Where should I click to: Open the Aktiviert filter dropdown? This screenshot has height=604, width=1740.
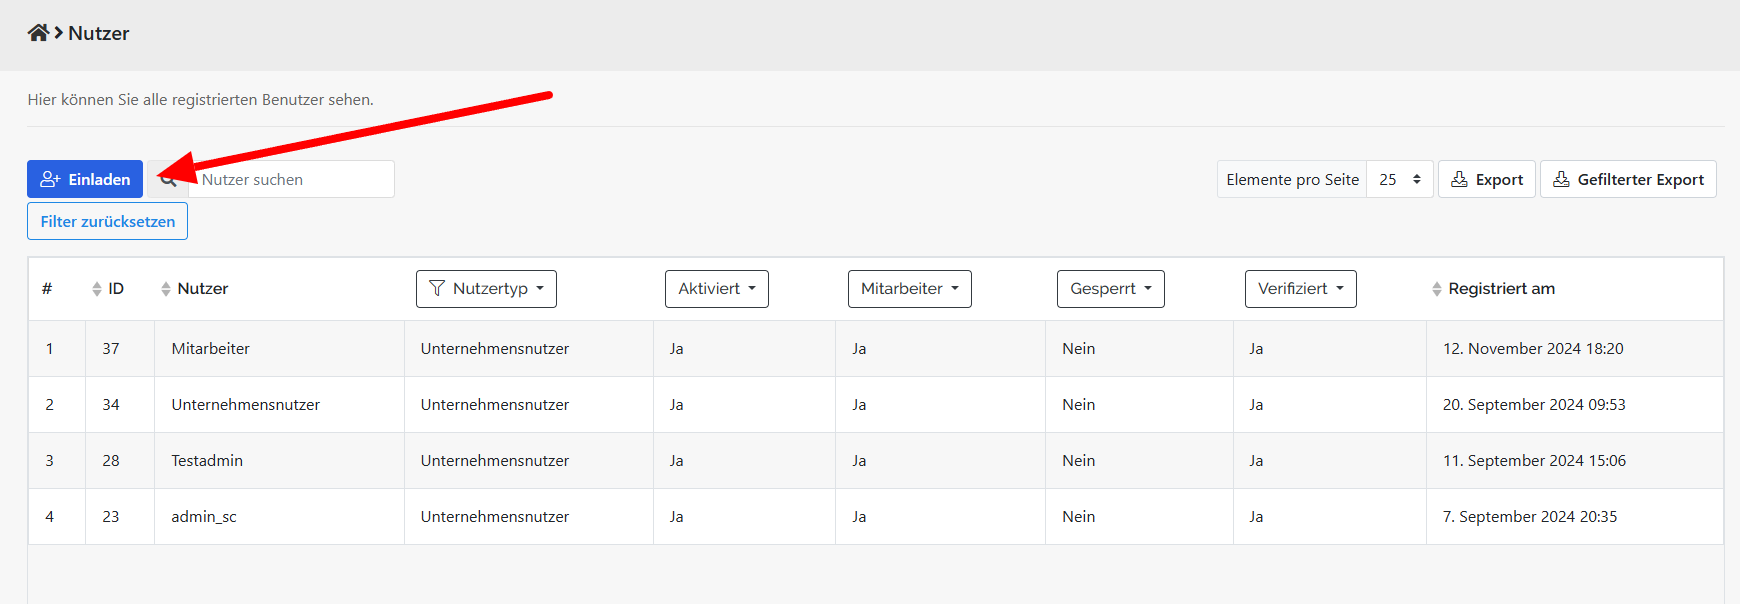(x=716, y=289)
